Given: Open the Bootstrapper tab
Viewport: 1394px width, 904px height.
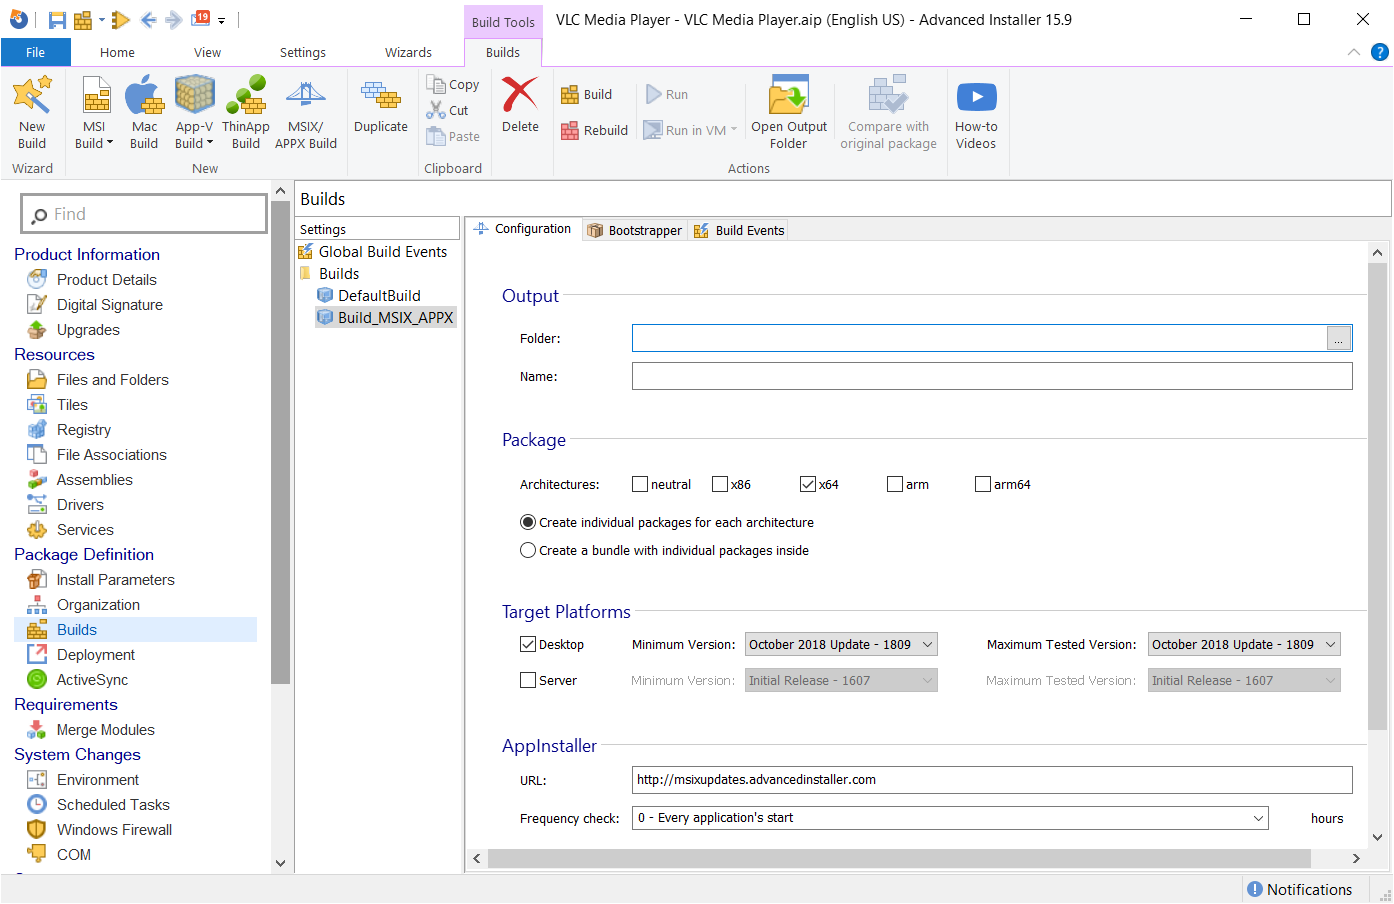Looking at the screenshot, I should point(634,230).
